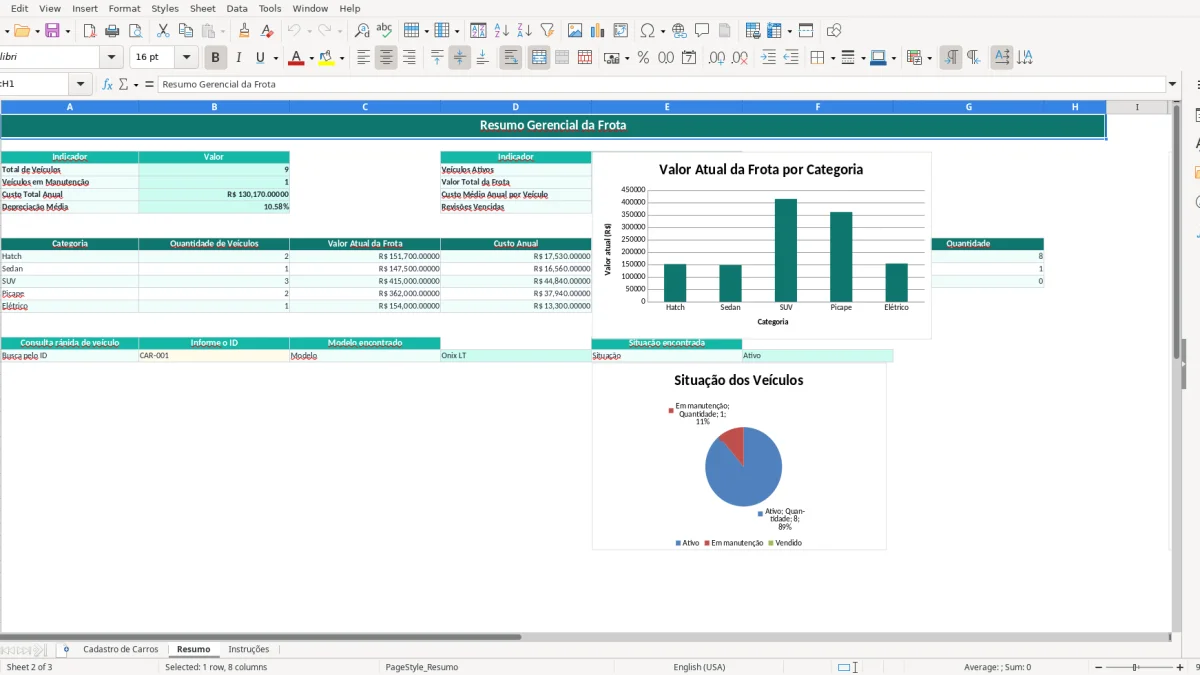The height and width of the screenshot is (675, 1200).
Task: Click the formula input field
Action: 661,84
